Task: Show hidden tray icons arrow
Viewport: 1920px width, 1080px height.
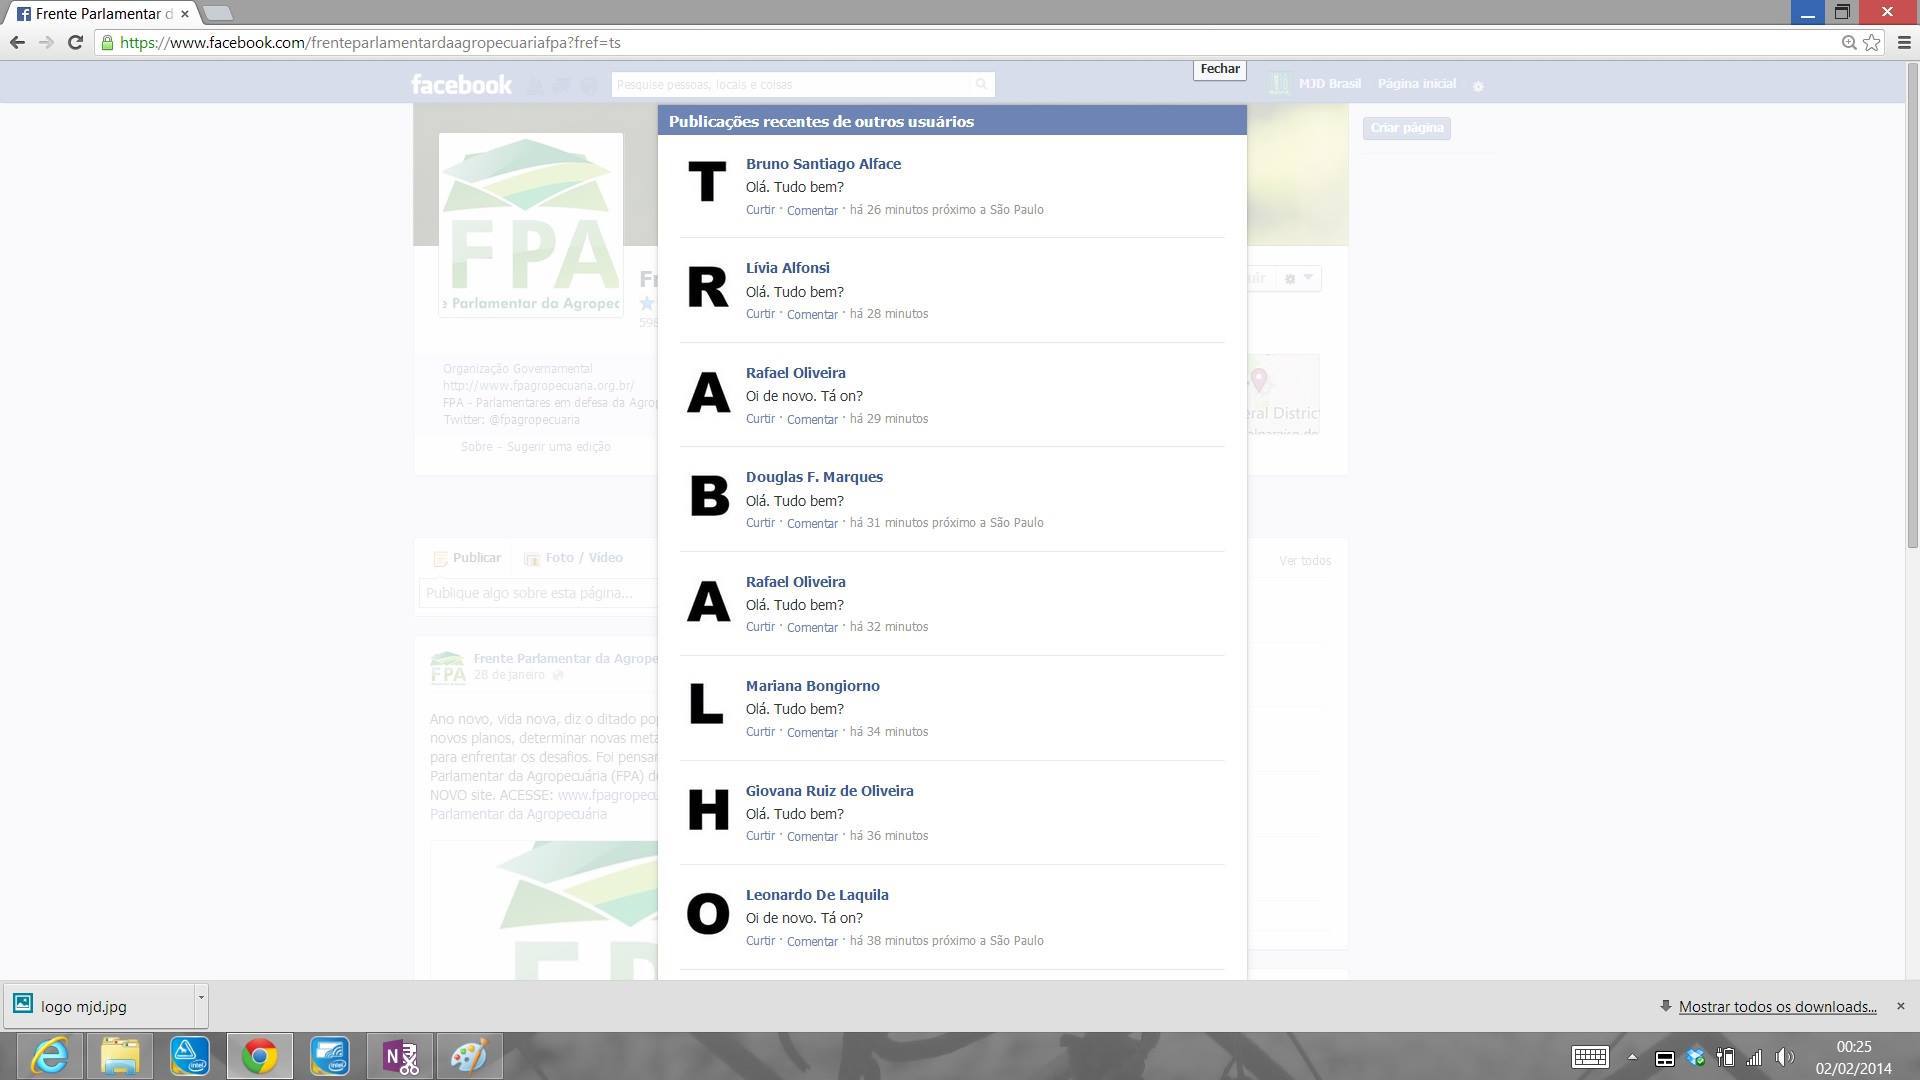Action: (x=1632, y=1057)
